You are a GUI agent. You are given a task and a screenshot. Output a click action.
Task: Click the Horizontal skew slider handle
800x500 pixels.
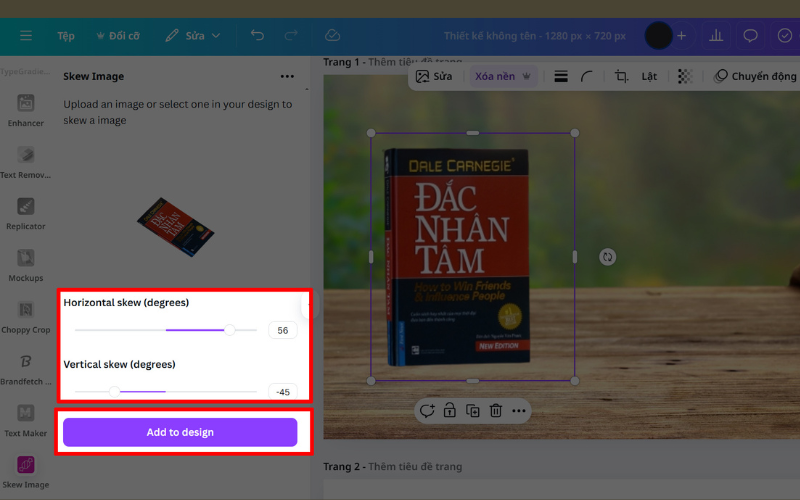coord(230,330)
